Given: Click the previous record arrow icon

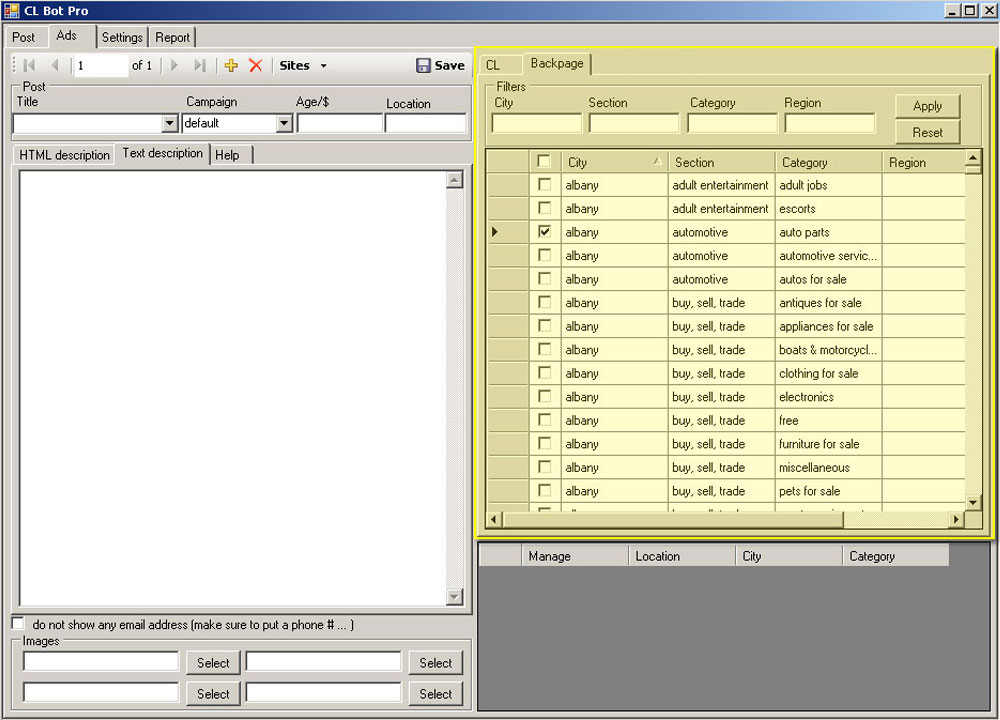Looking at the screenshot, I should click(x=54, y=66).
